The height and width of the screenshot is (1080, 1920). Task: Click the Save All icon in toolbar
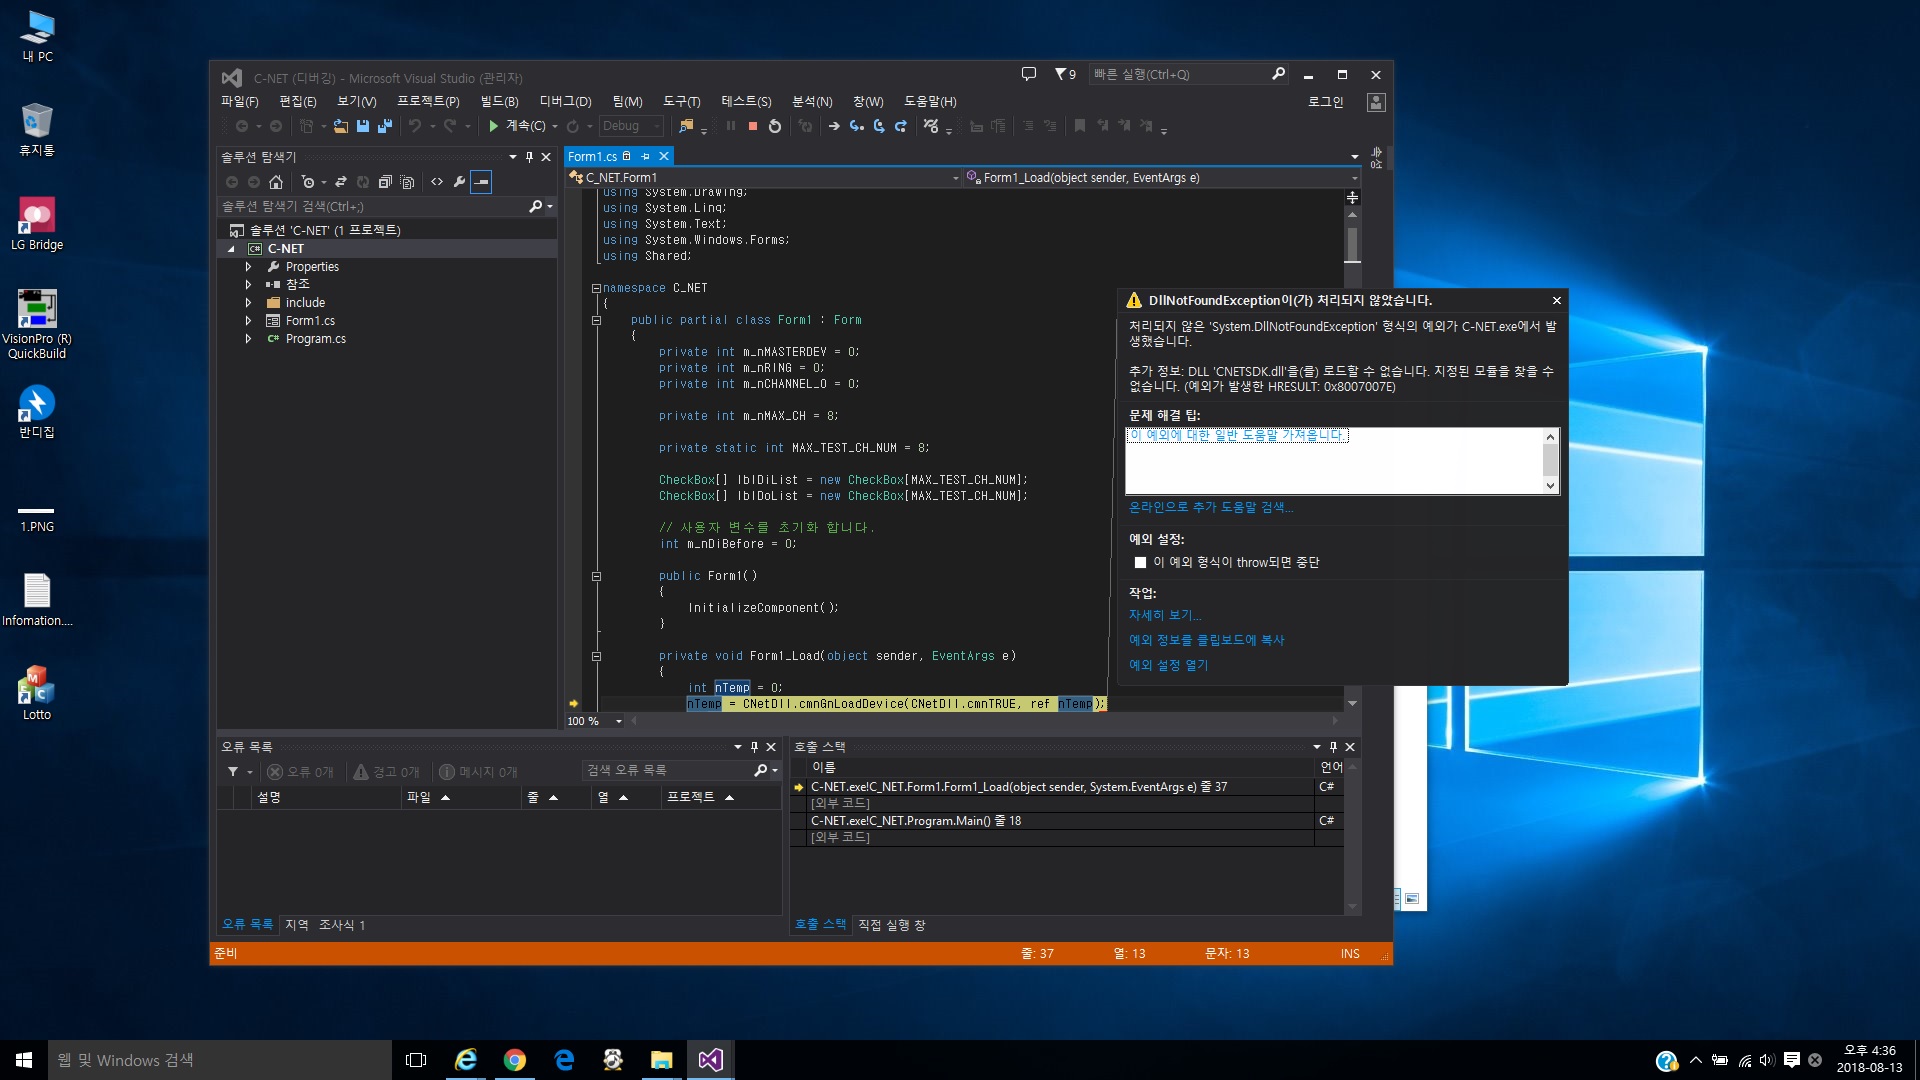pos(384,126)
